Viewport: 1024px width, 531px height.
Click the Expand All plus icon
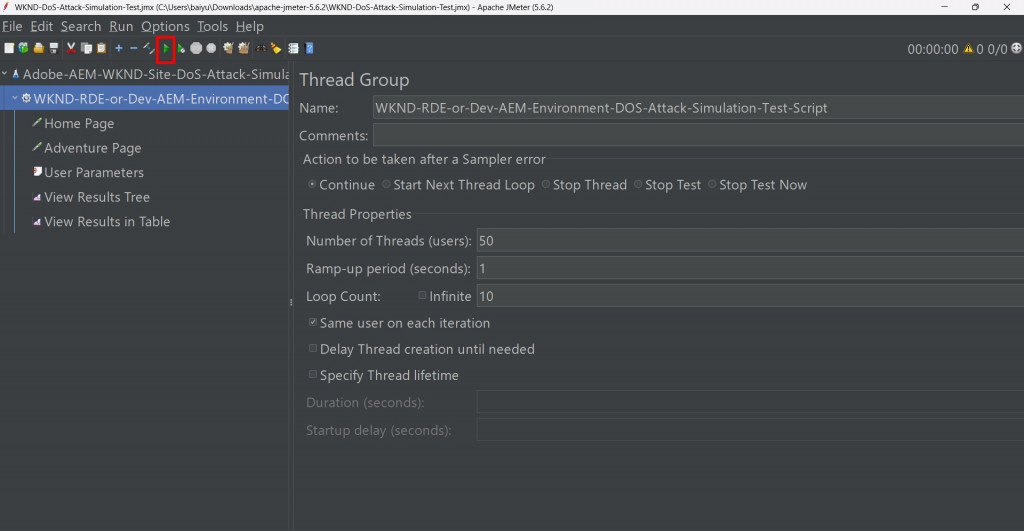(118, 48)
